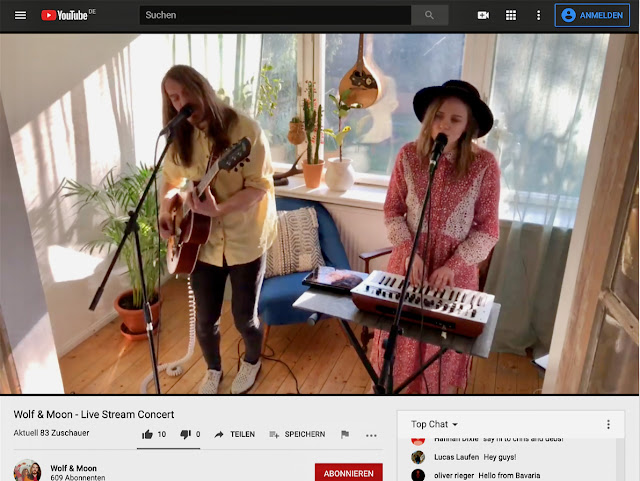Open the hamburger guide menu
640x481 pixels.
20,15
